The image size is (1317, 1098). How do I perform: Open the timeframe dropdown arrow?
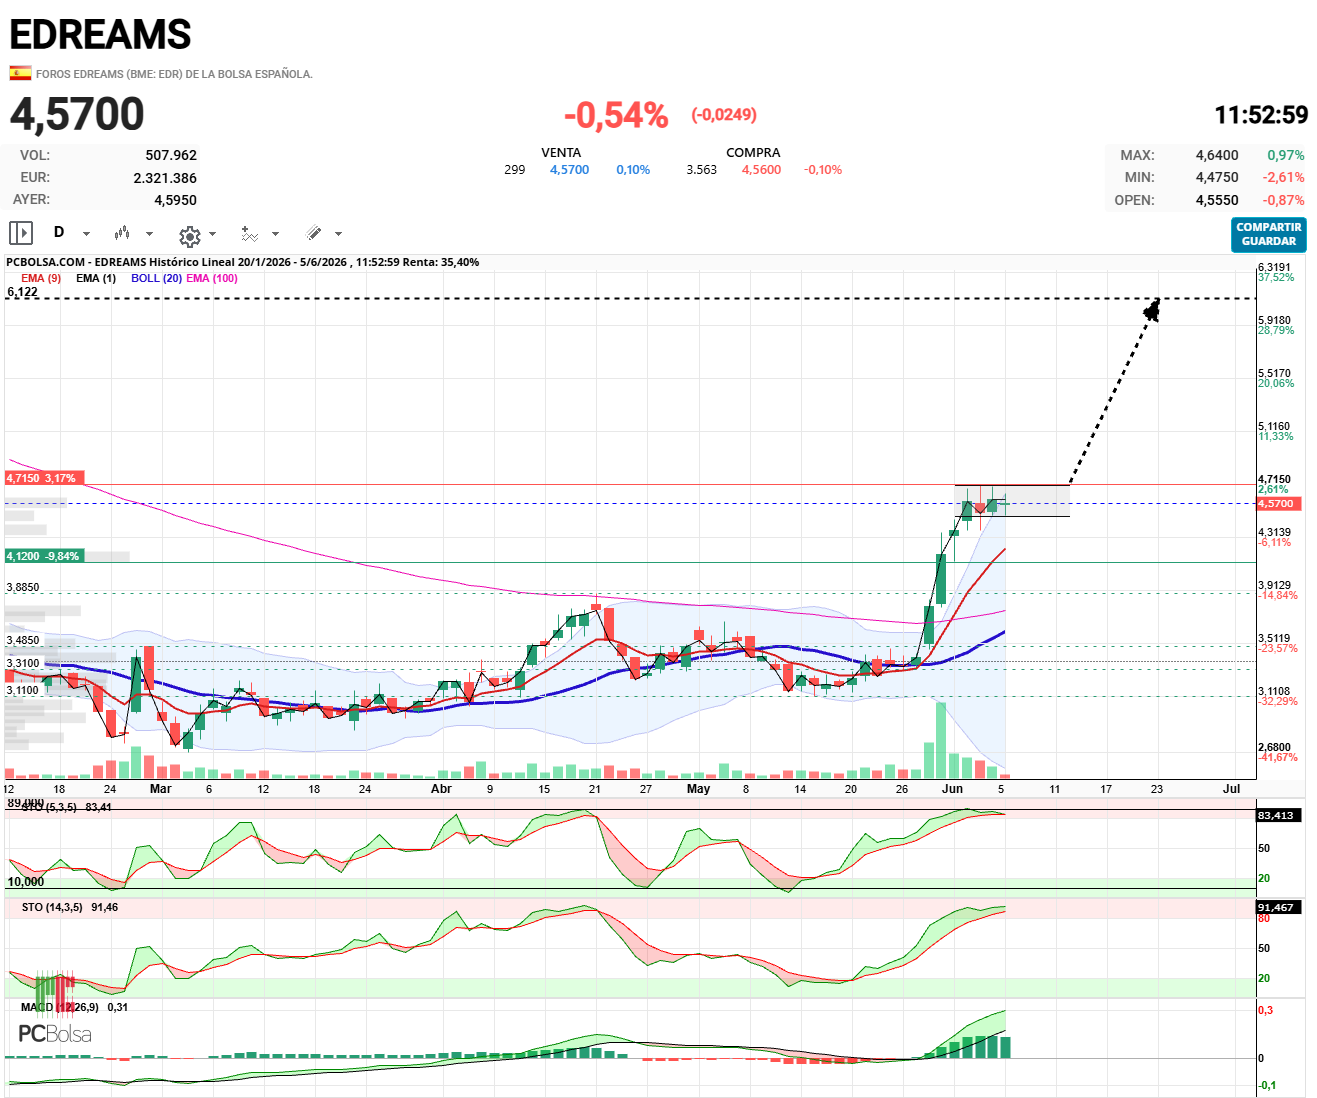tap(86, 234)
